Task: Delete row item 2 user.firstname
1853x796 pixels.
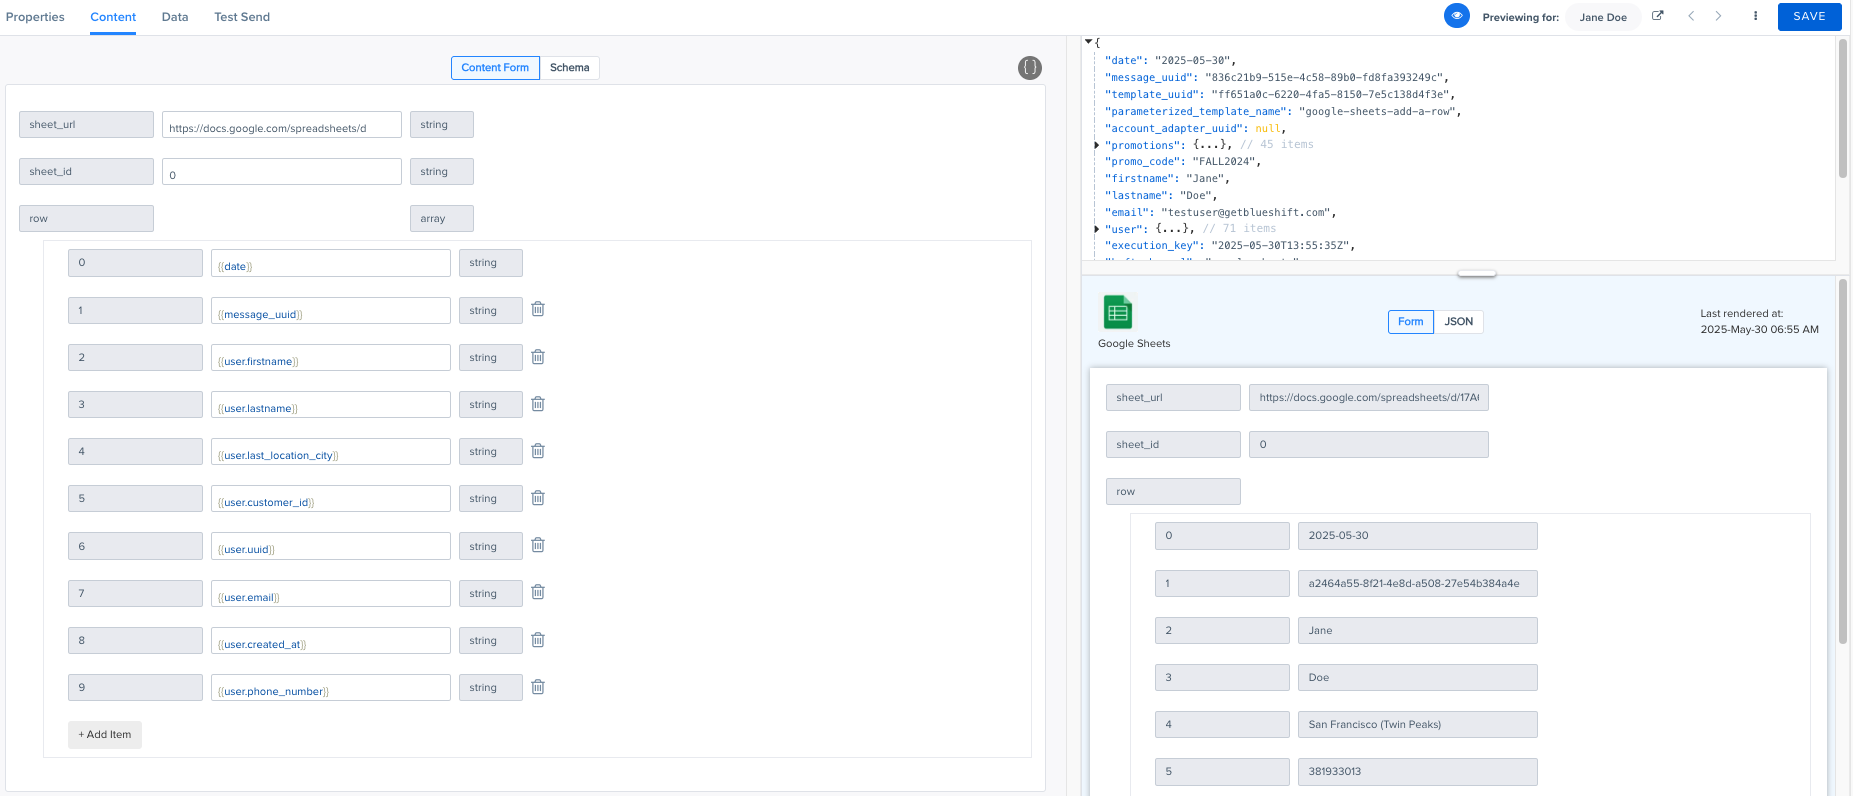Action: tap(538, 357)
